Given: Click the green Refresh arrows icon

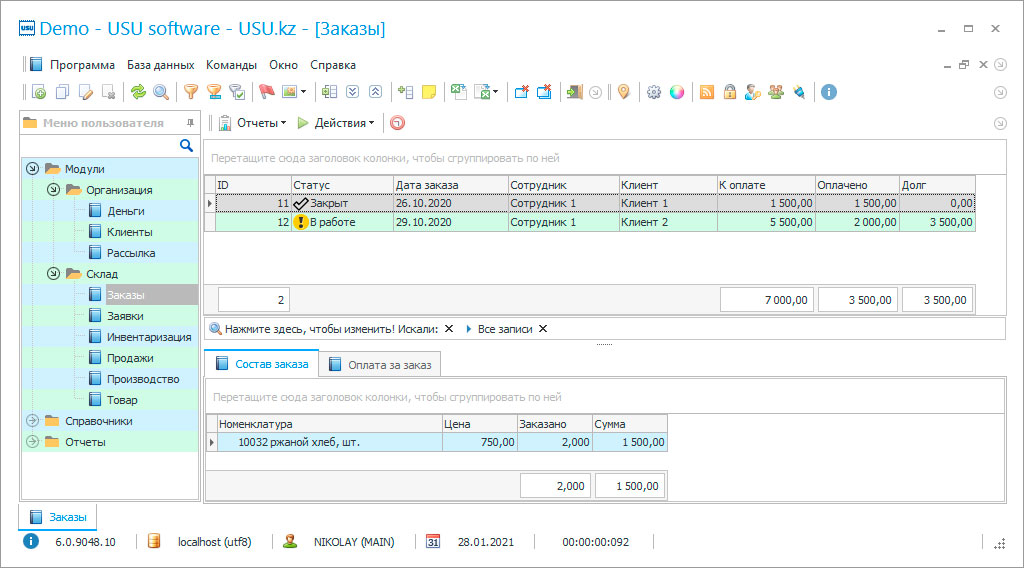Looking at the screenshot, I should [x=138, y=92].
